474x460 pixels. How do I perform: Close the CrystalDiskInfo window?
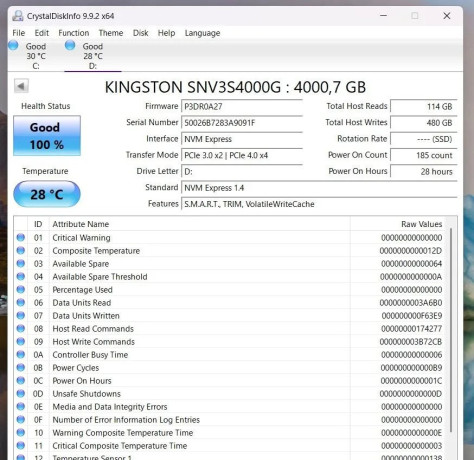[x=447, y=16]
